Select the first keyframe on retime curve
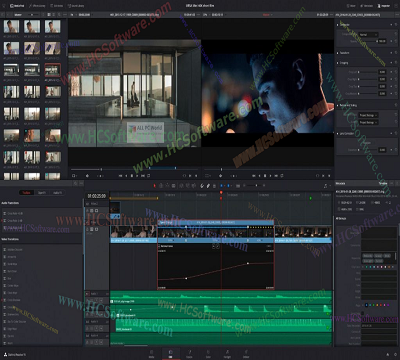Image resolution: width=400 pixels, height=360 pixels. coord(186,278)
